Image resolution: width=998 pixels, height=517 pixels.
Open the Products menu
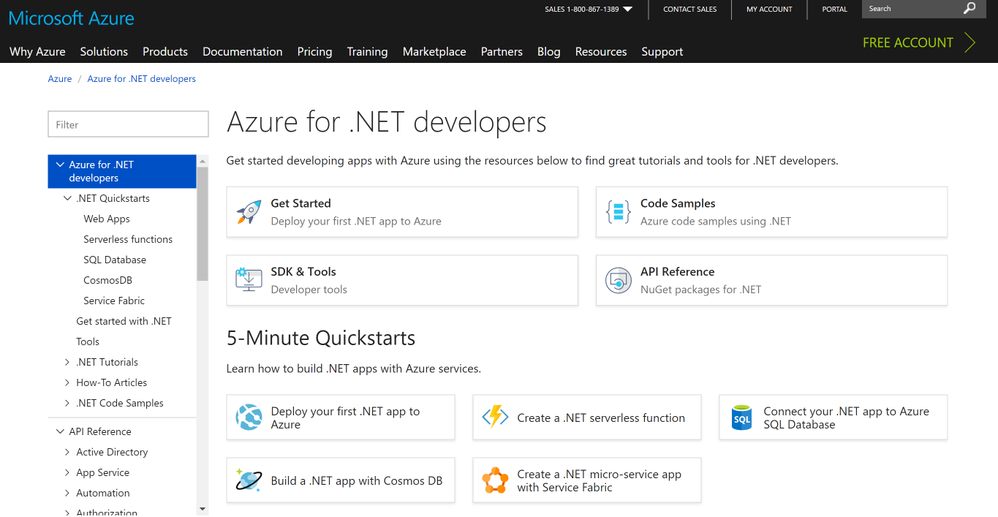tap(165, 52)
